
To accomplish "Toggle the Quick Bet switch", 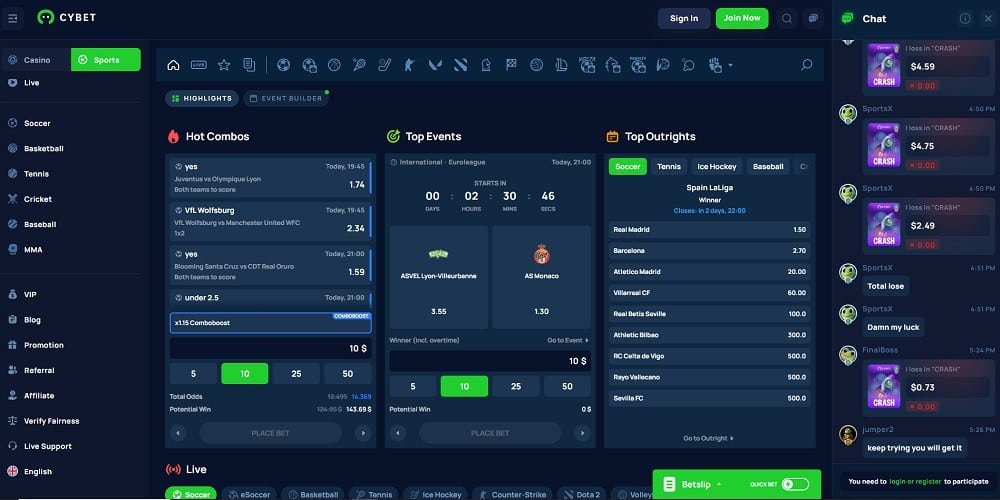I will click(795, 485).
